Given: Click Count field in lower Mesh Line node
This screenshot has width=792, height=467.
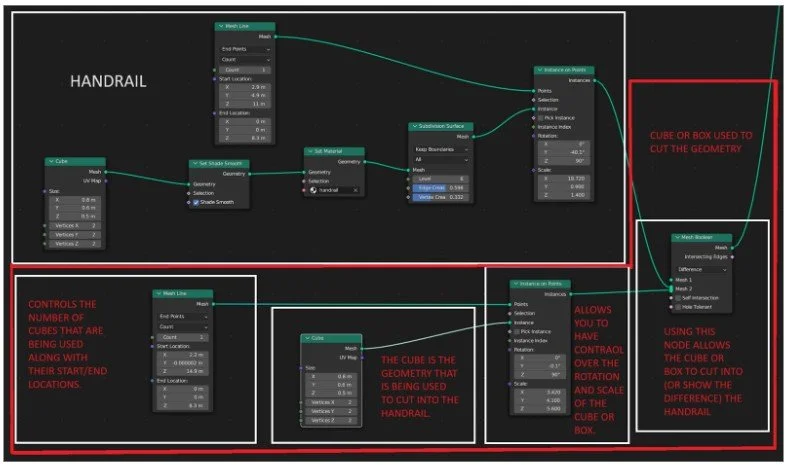Looking at the screenshot, I should (183, 337).
